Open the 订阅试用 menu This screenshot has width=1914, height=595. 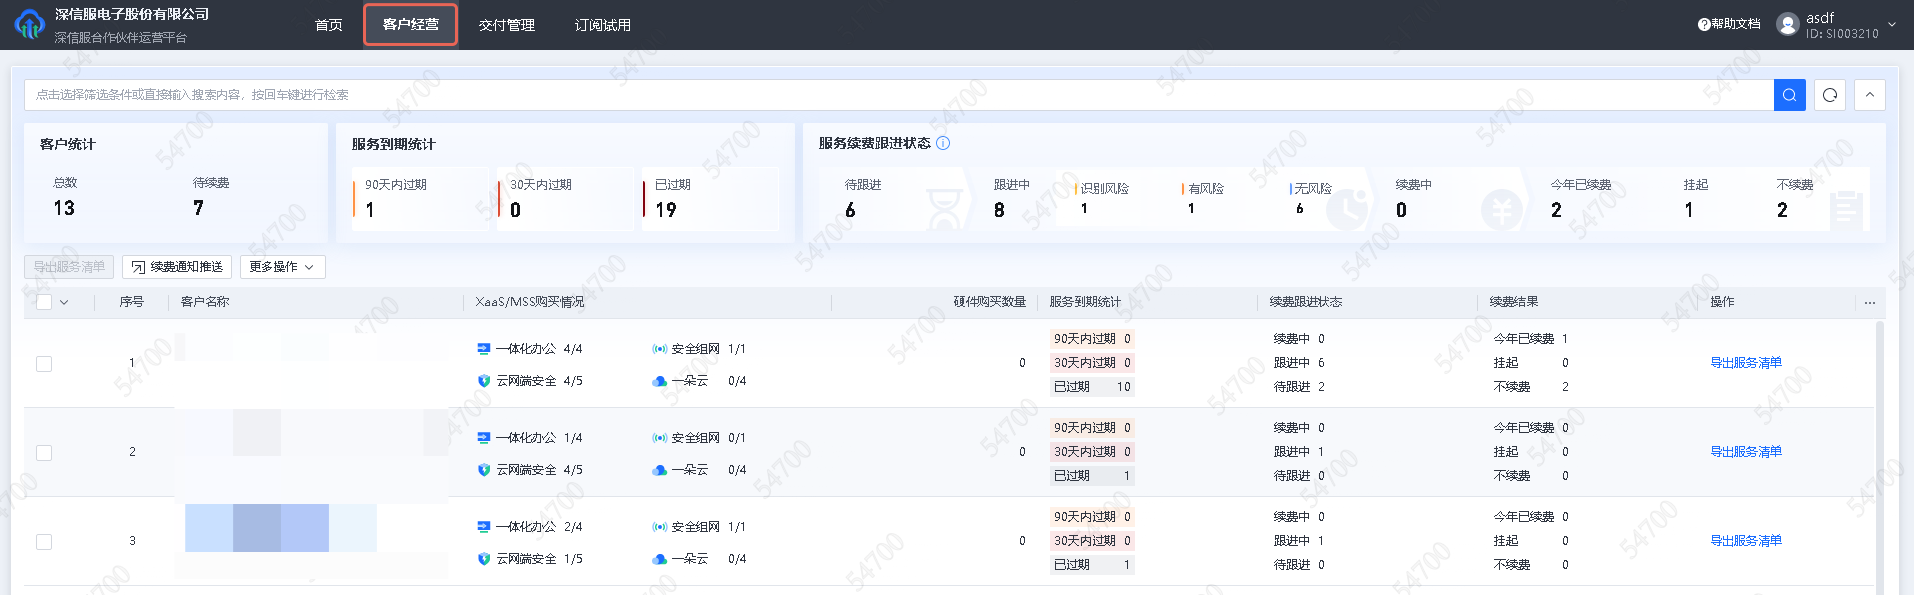tap(602, 25)
